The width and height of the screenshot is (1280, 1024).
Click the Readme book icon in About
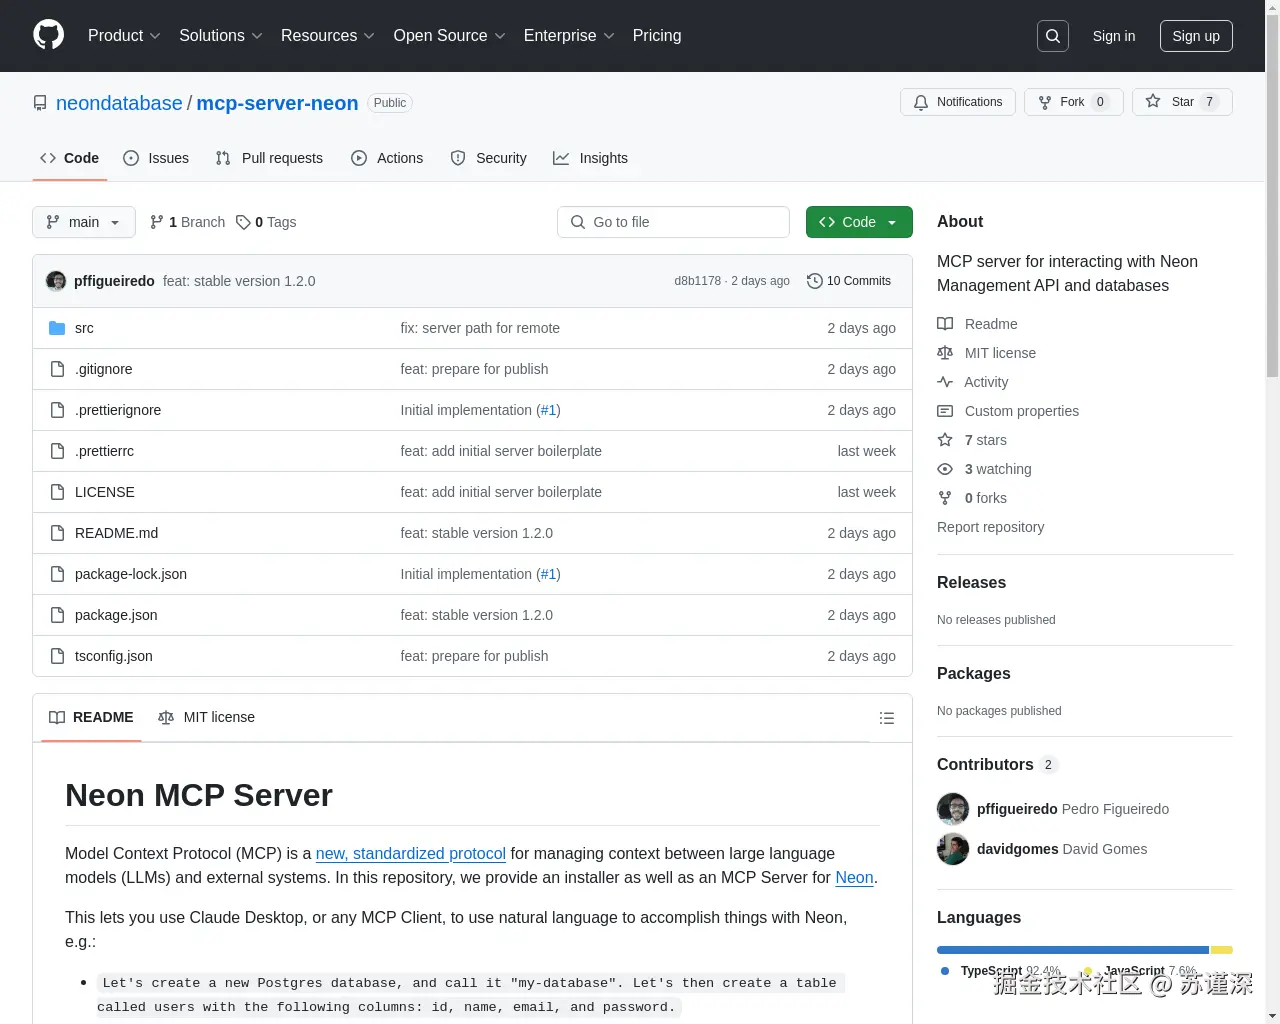[945, 324]
